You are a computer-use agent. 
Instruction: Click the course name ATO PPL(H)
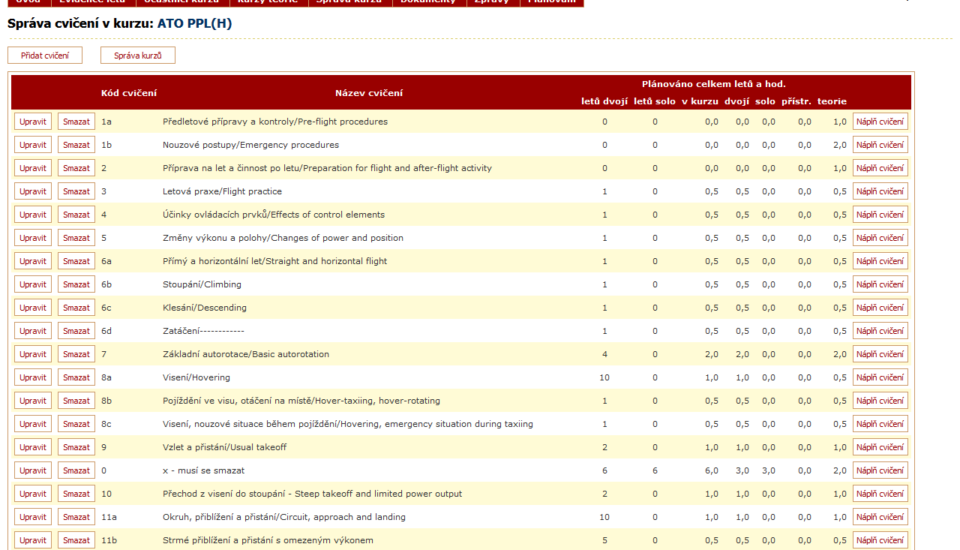pos(195,23)
